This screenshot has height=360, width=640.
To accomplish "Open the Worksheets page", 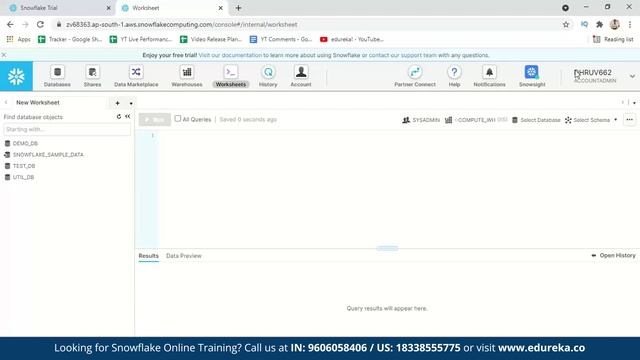I will click(x=231, y=76).
